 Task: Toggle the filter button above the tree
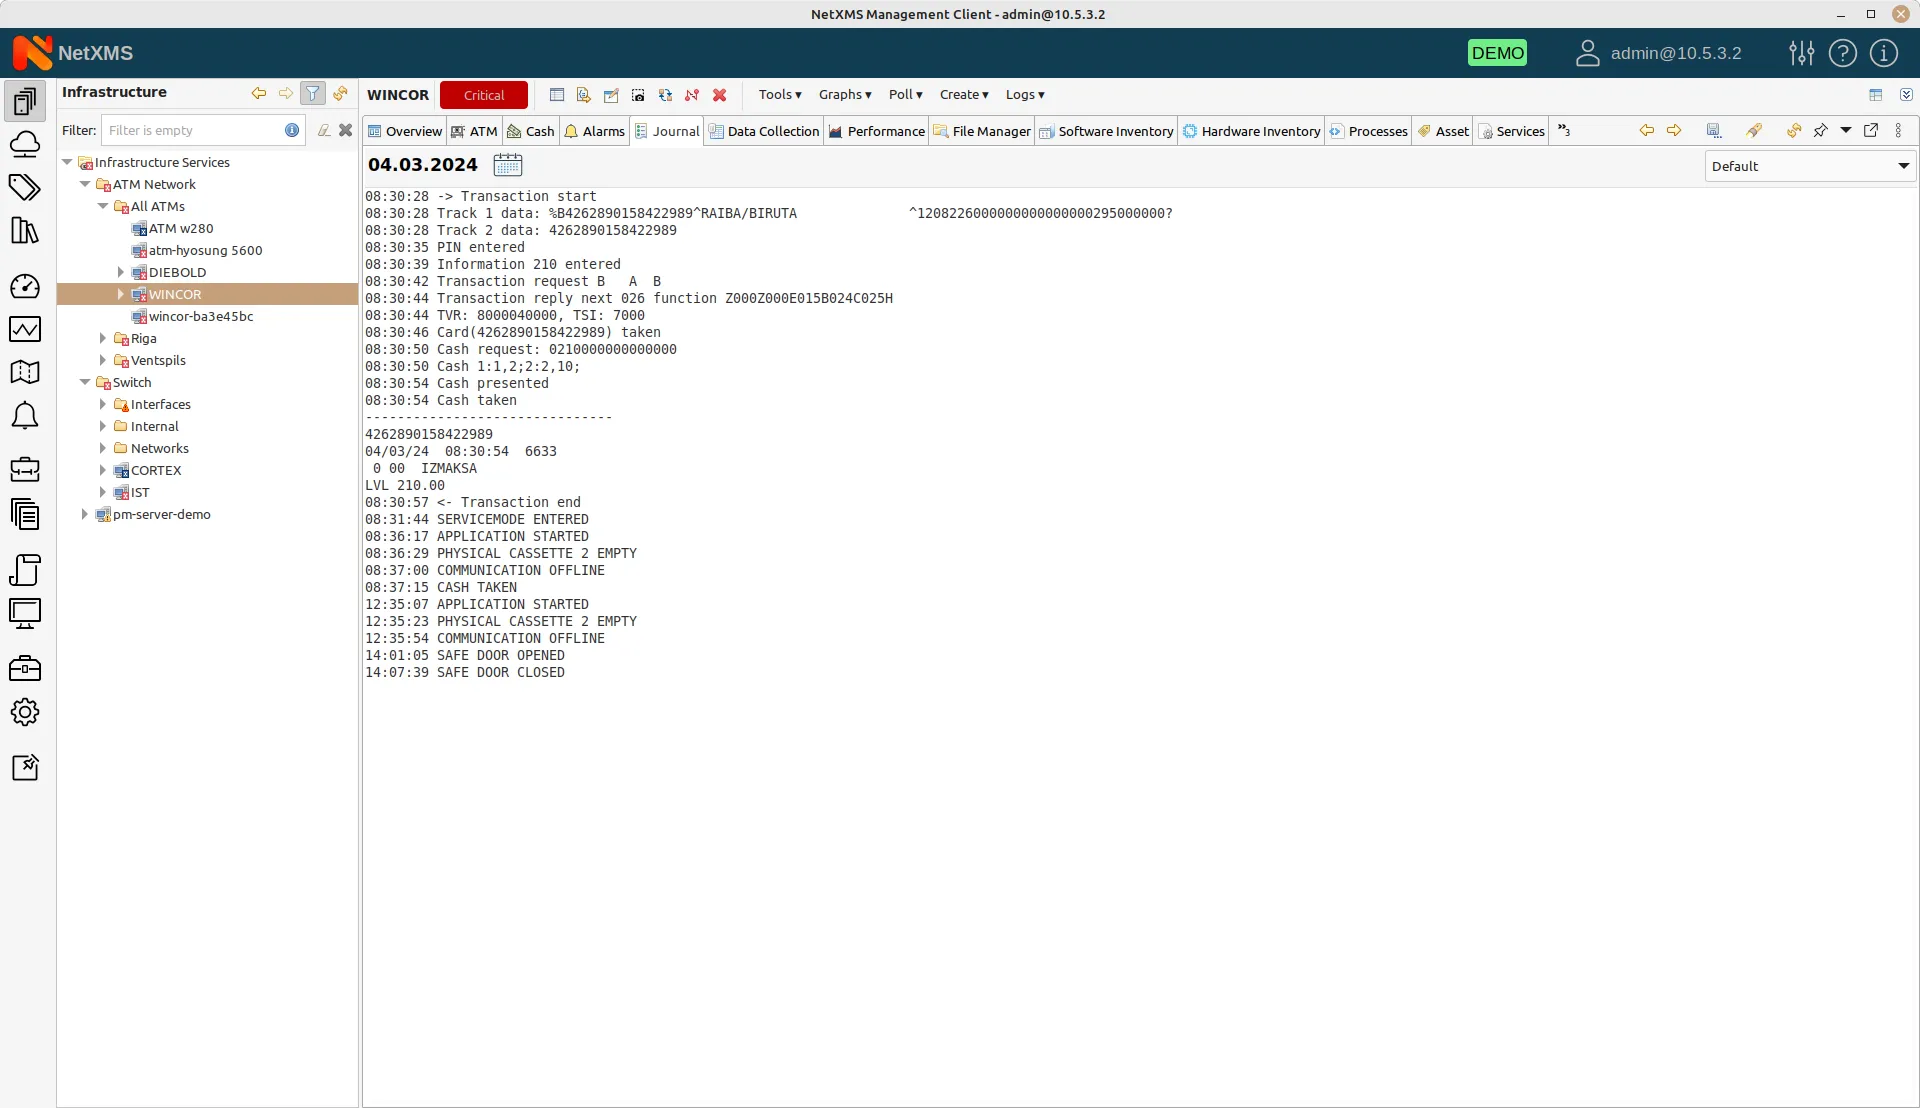point(313,93)
